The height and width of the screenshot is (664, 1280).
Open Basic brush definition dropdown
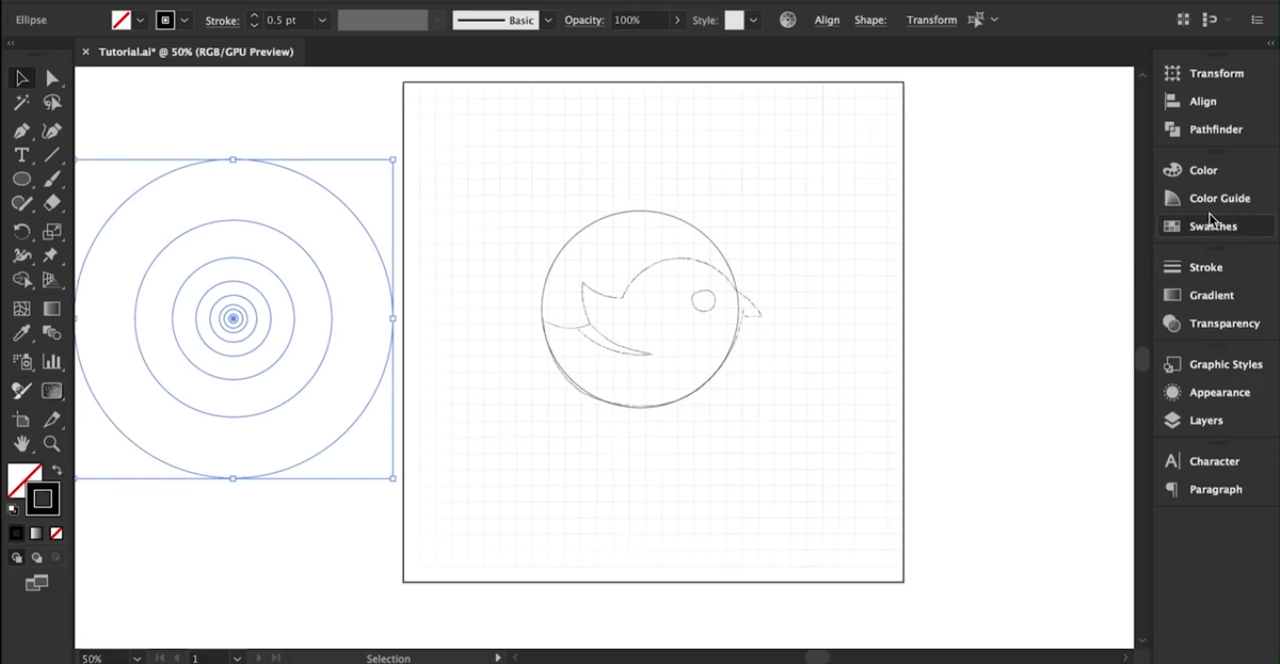click(x=548, y=20)
